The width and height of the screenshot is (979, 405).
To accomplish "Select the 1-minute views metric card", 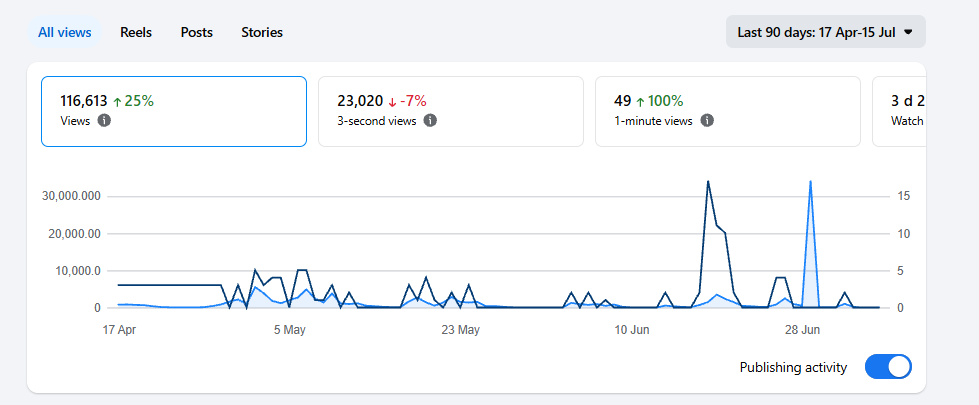I will click(727, 112).
